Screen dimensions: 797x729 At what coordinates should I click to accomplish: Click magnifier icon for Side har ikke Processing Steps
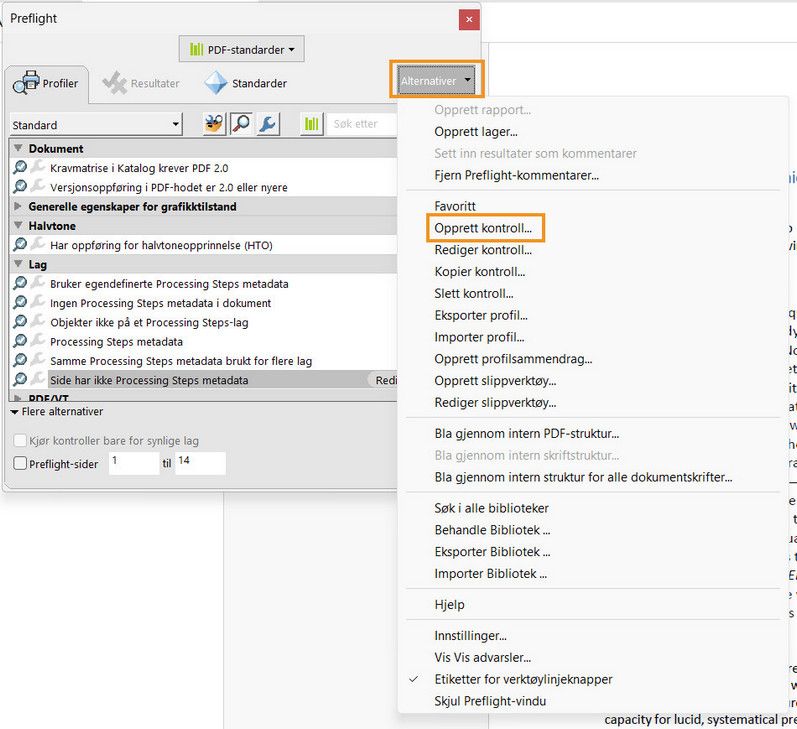[20, 380]
